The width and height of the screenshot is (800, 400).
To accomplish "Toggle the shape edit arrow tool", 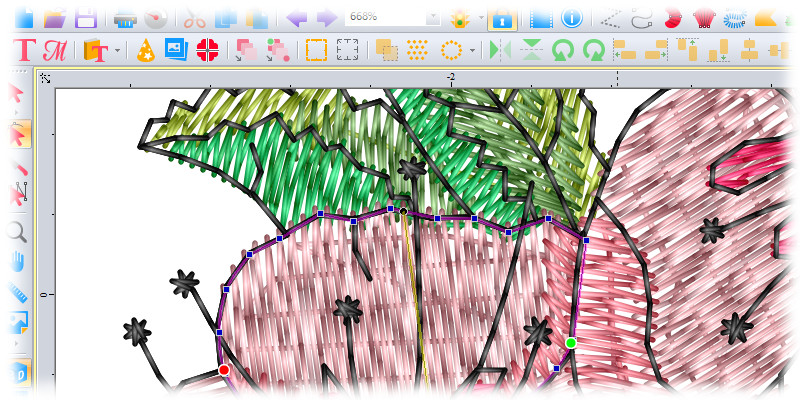I will pyautogui.click(x=17, y=132).
